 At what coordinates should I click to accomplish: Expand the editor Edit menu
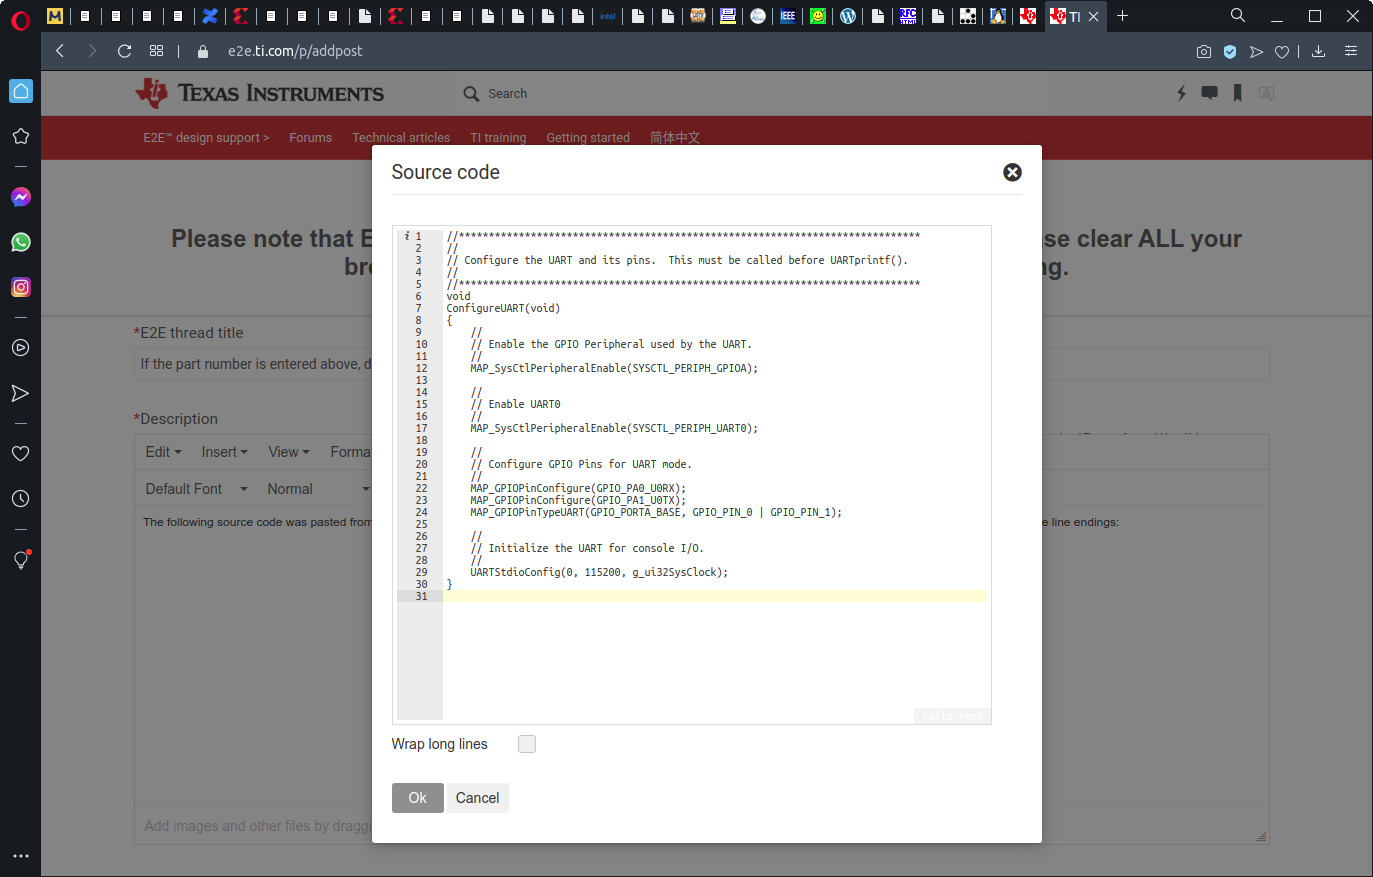tap(163, 452)
